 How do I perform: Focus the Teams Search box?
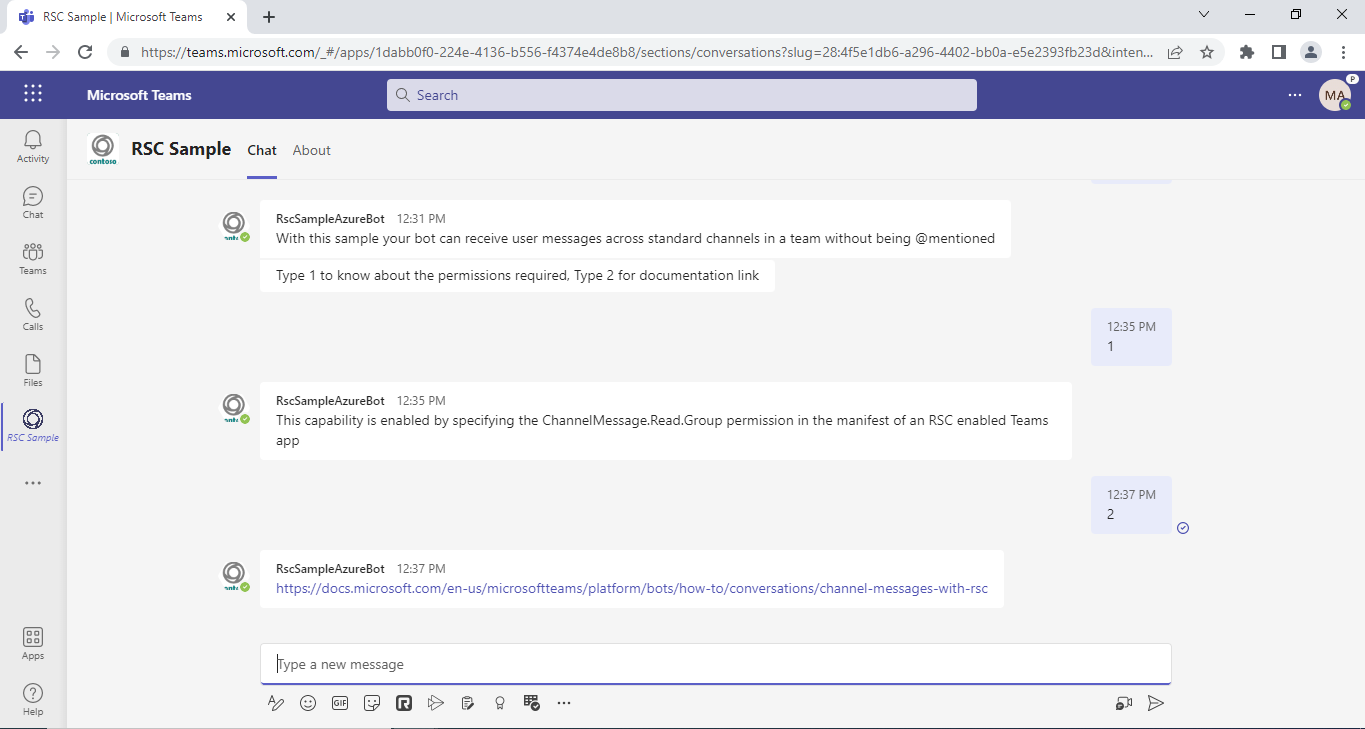pos(682,95)
